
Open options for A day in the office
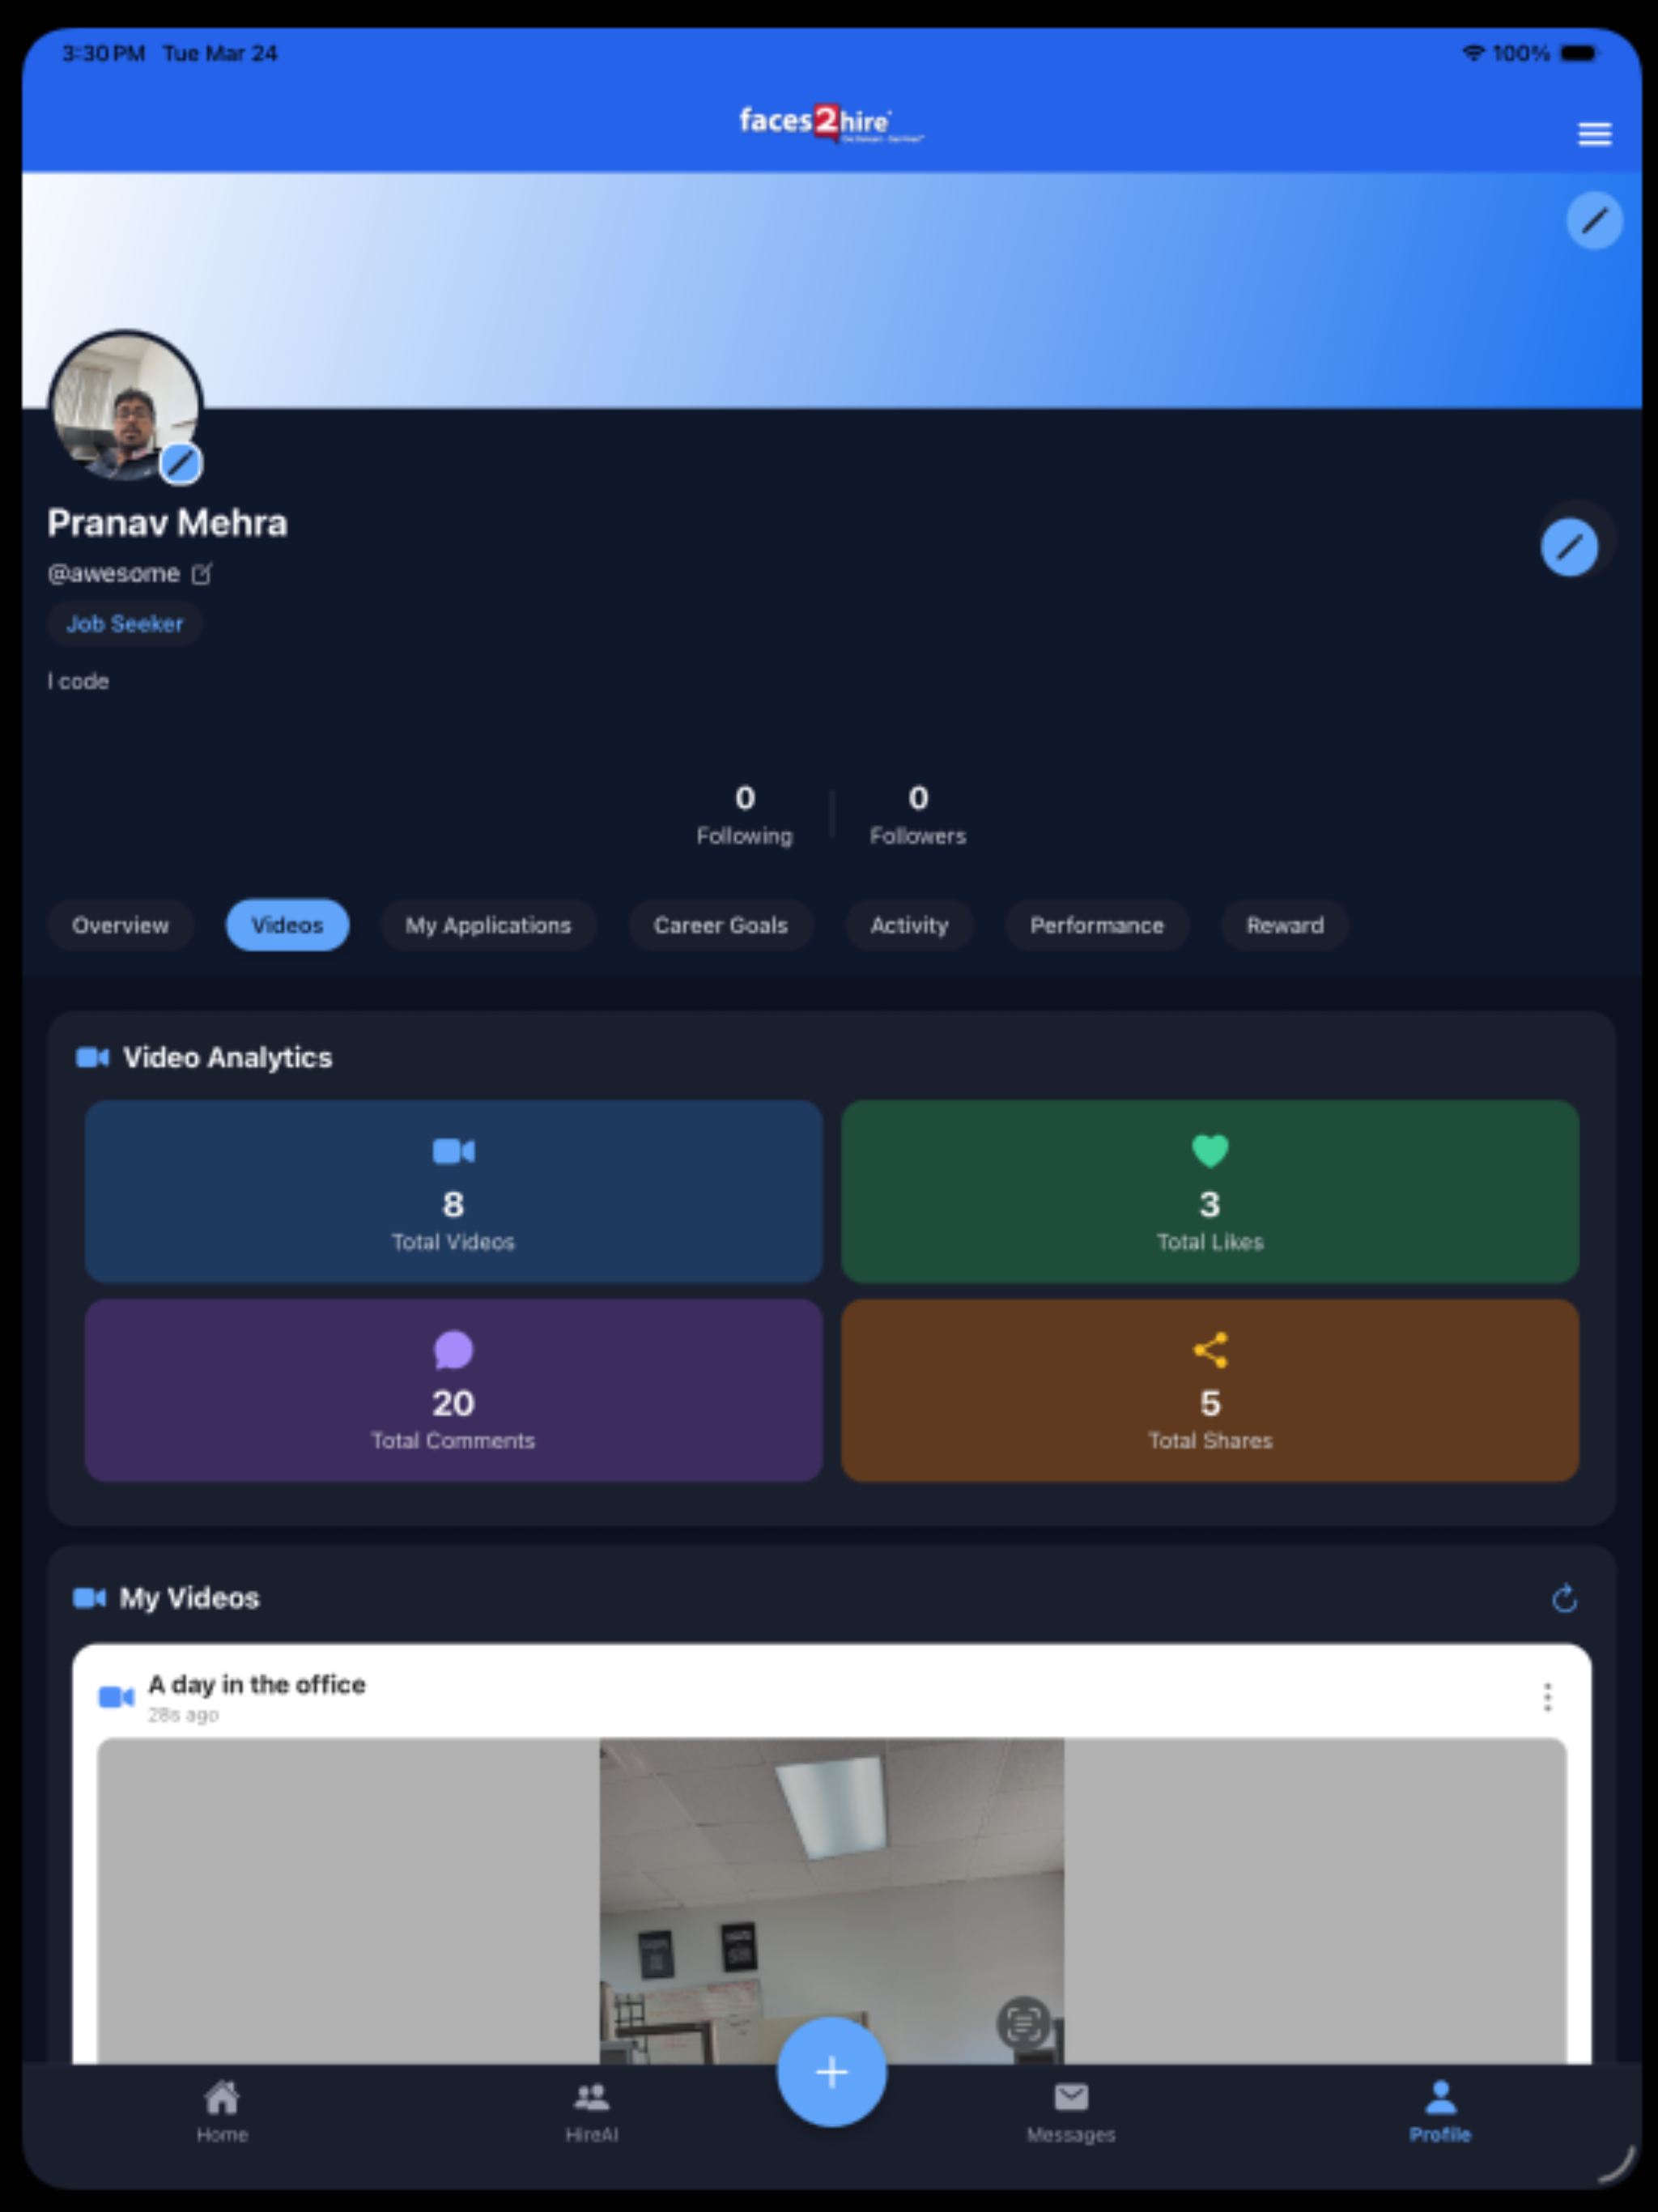[x=1547, y=1697]
